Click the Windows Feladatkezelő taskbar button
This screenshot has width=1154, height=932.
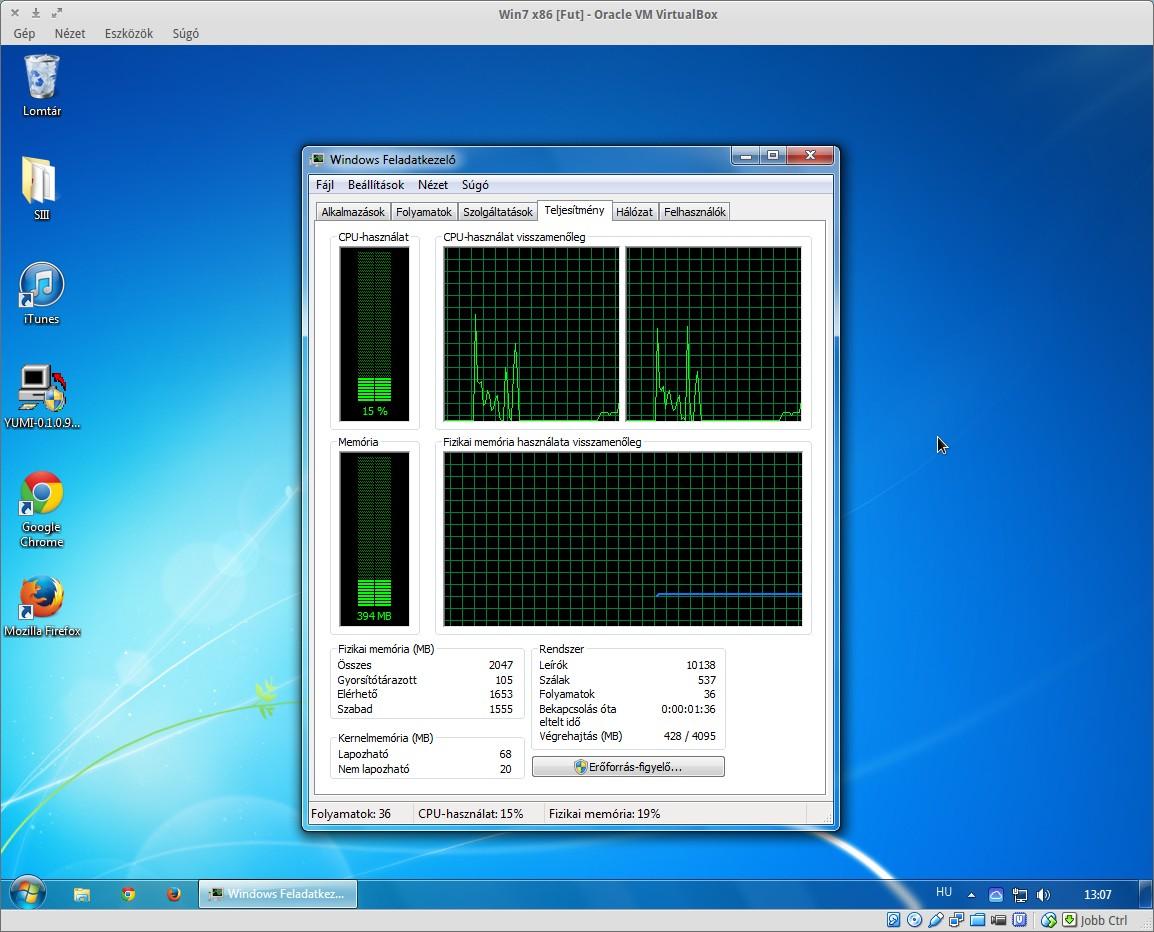[277, 894]
